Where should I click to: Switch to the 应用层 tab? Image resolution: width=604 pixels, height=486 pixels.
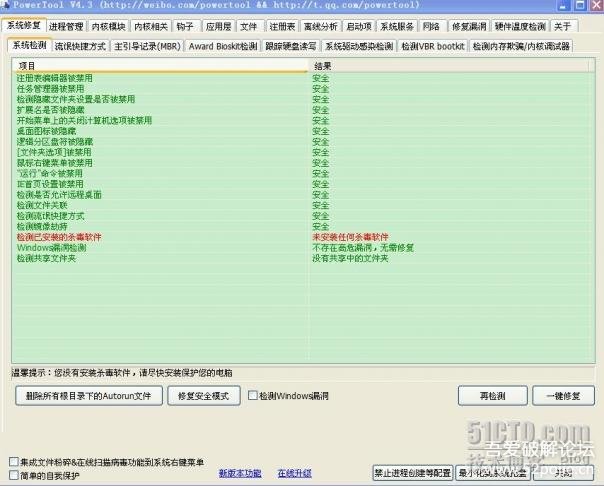pyautogui.click(x=218, y=26)
